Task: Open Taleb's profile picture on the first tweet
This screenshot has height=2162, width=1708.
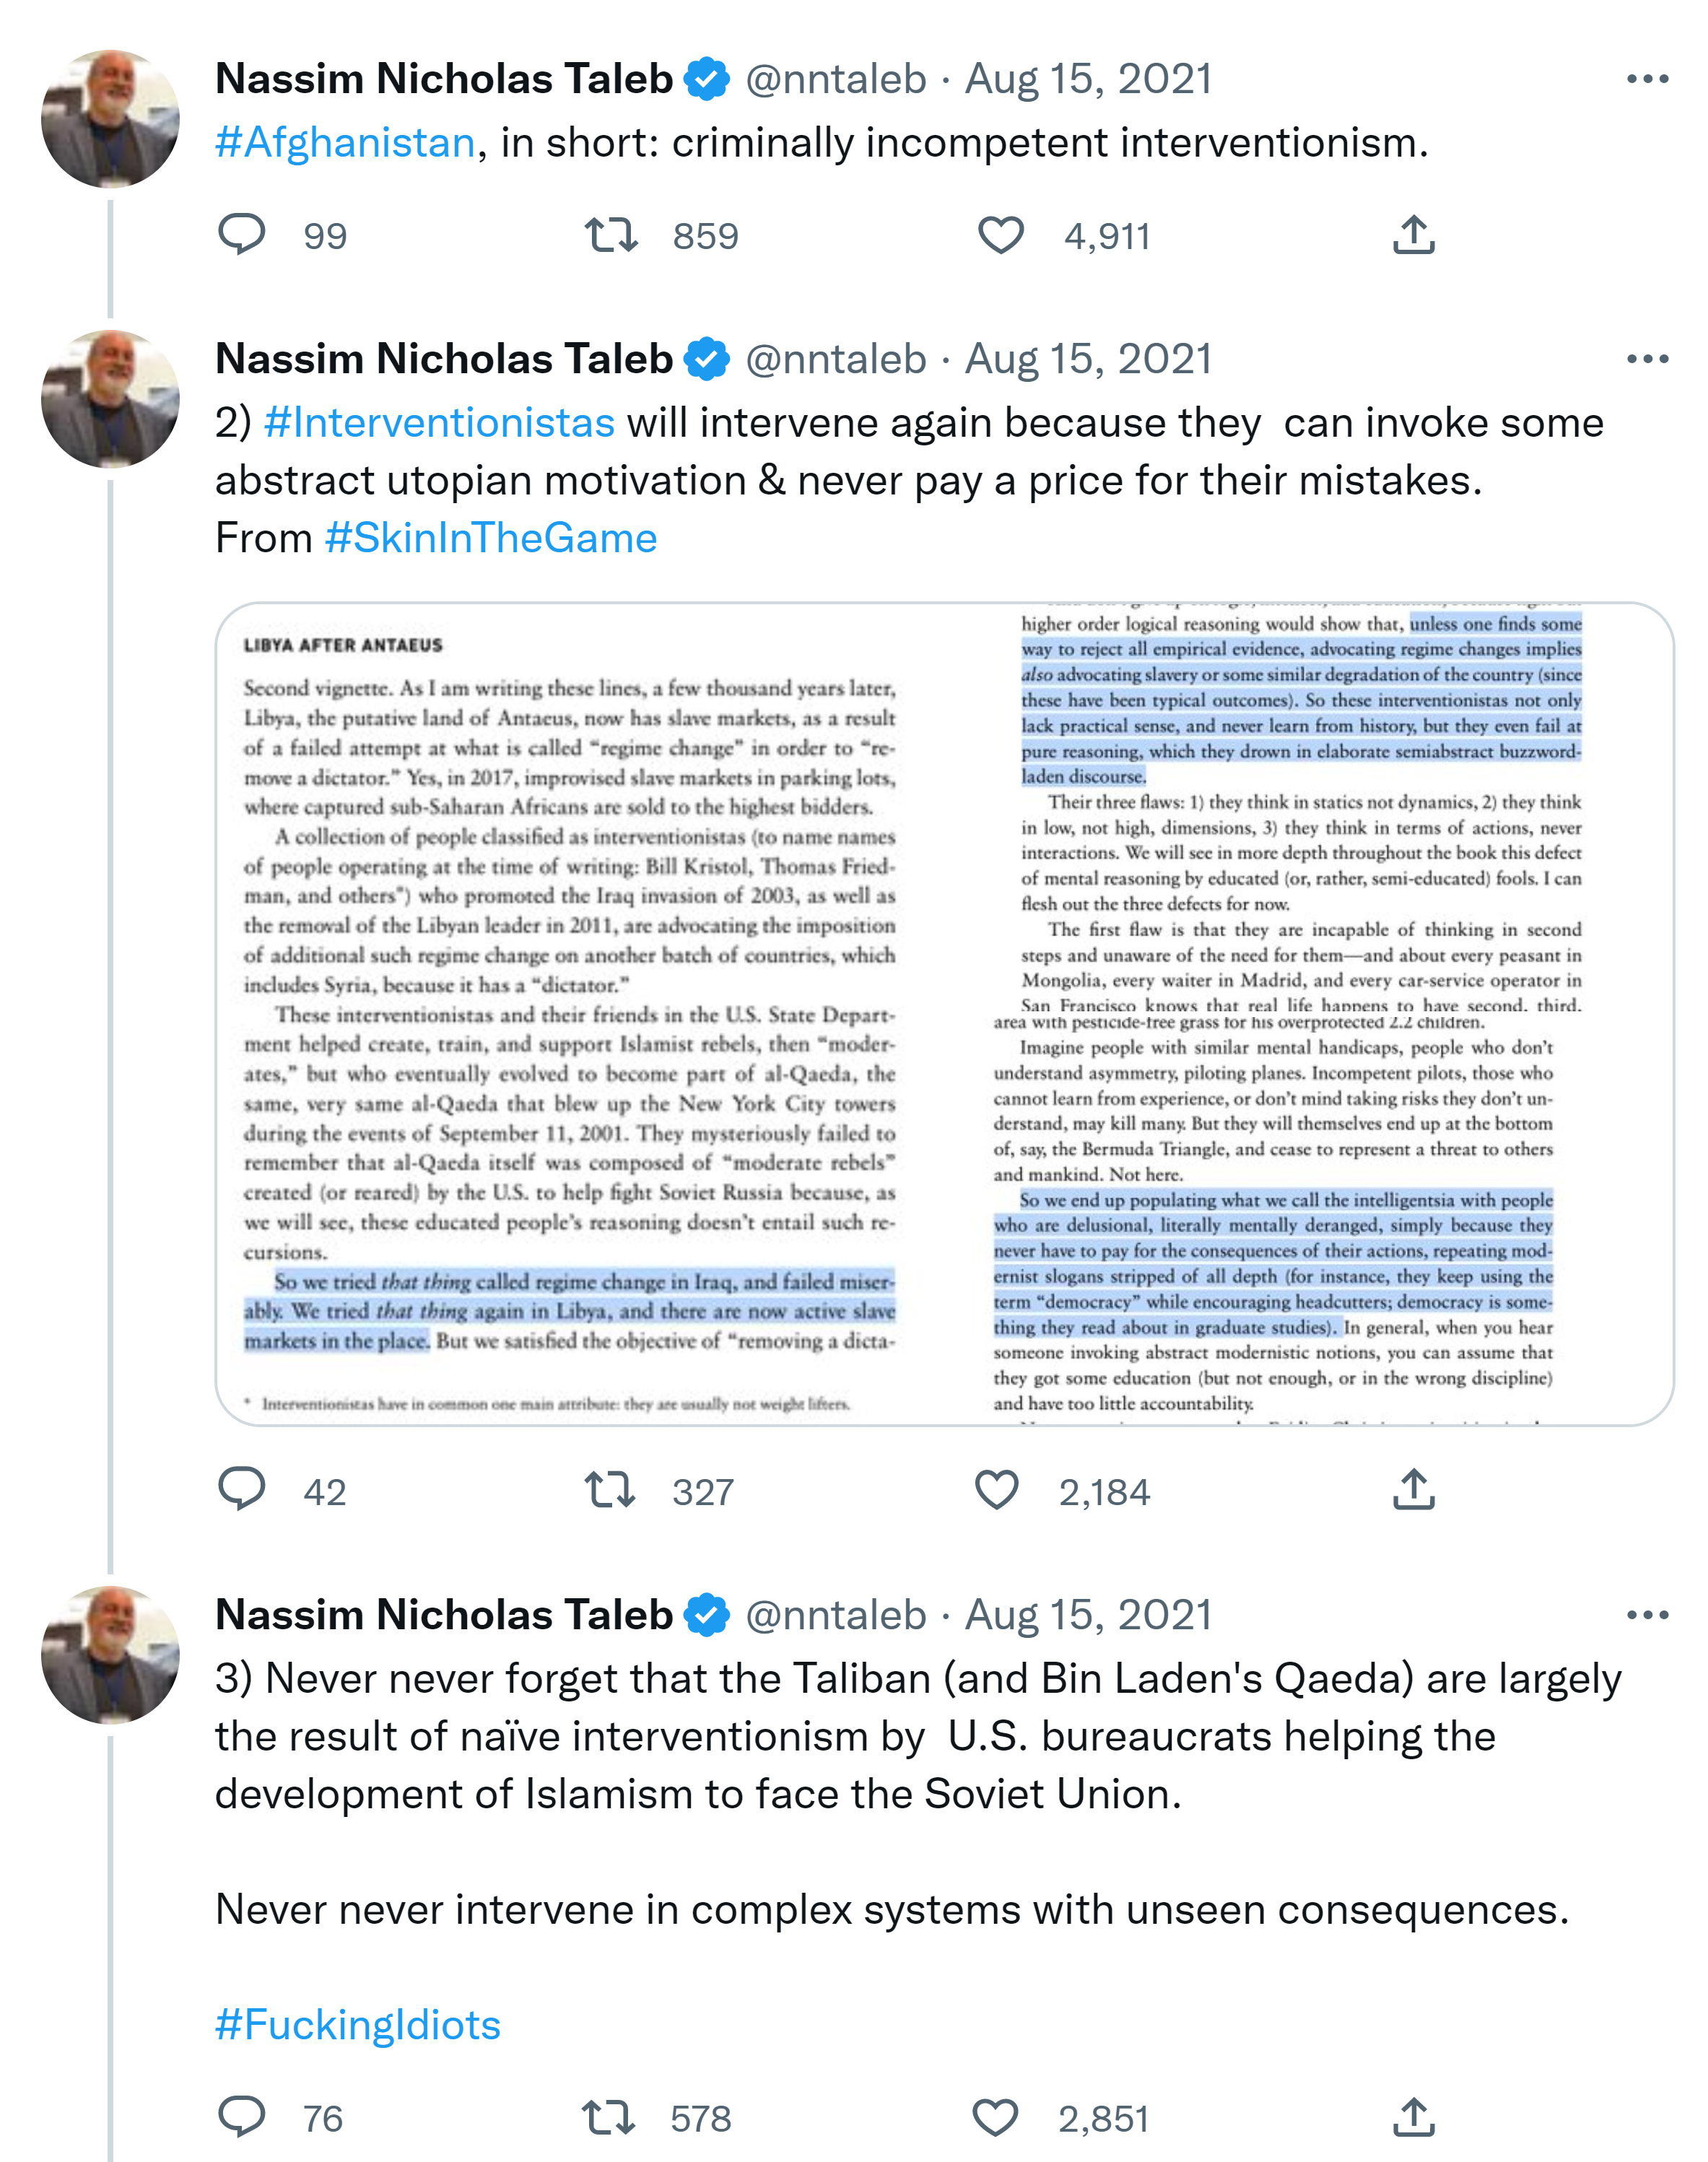Action: tap(110, 119)
